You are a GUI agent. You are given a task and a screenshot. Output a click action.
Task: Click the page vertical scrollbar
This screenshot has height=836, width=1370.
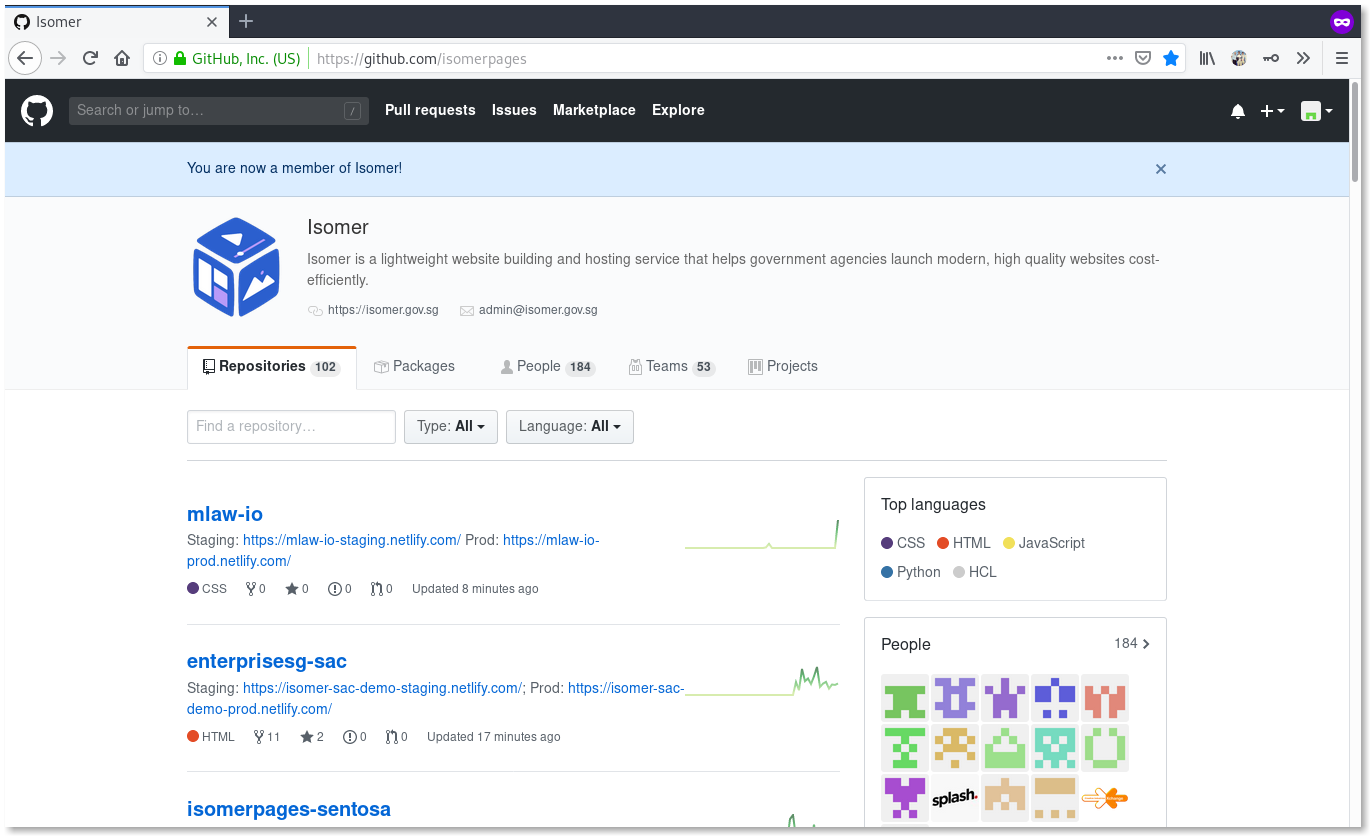click(1355, 130)
